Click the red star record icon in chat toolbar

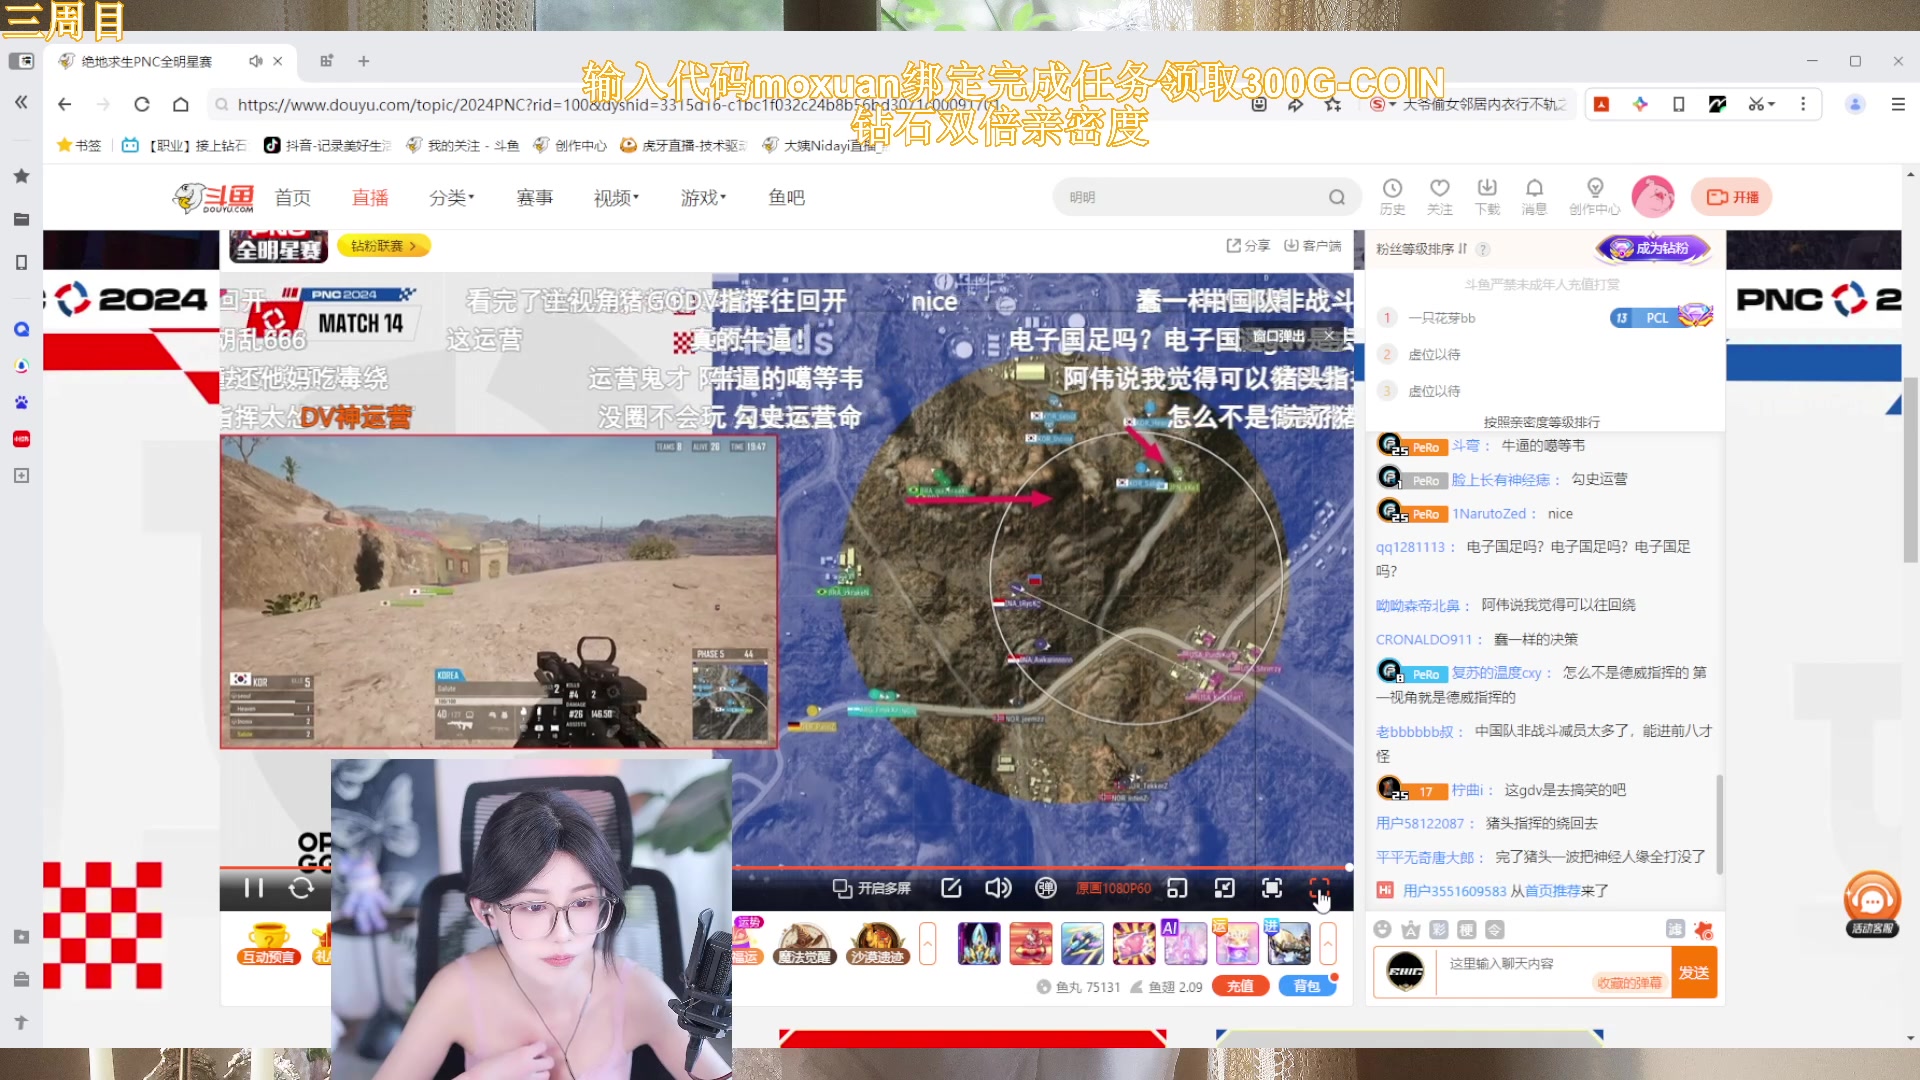click(1704, 929)
